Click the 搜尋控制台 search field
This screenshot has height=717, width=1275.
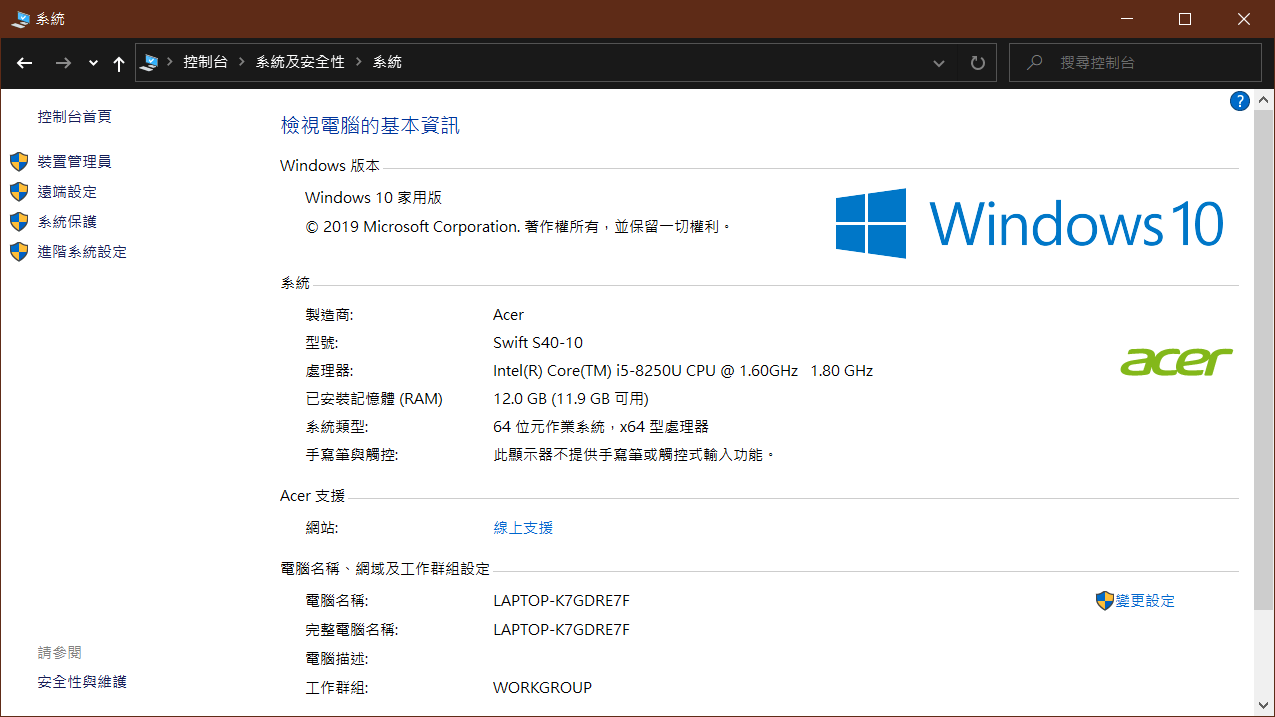pyautogui.click(x=1135, y=62)
